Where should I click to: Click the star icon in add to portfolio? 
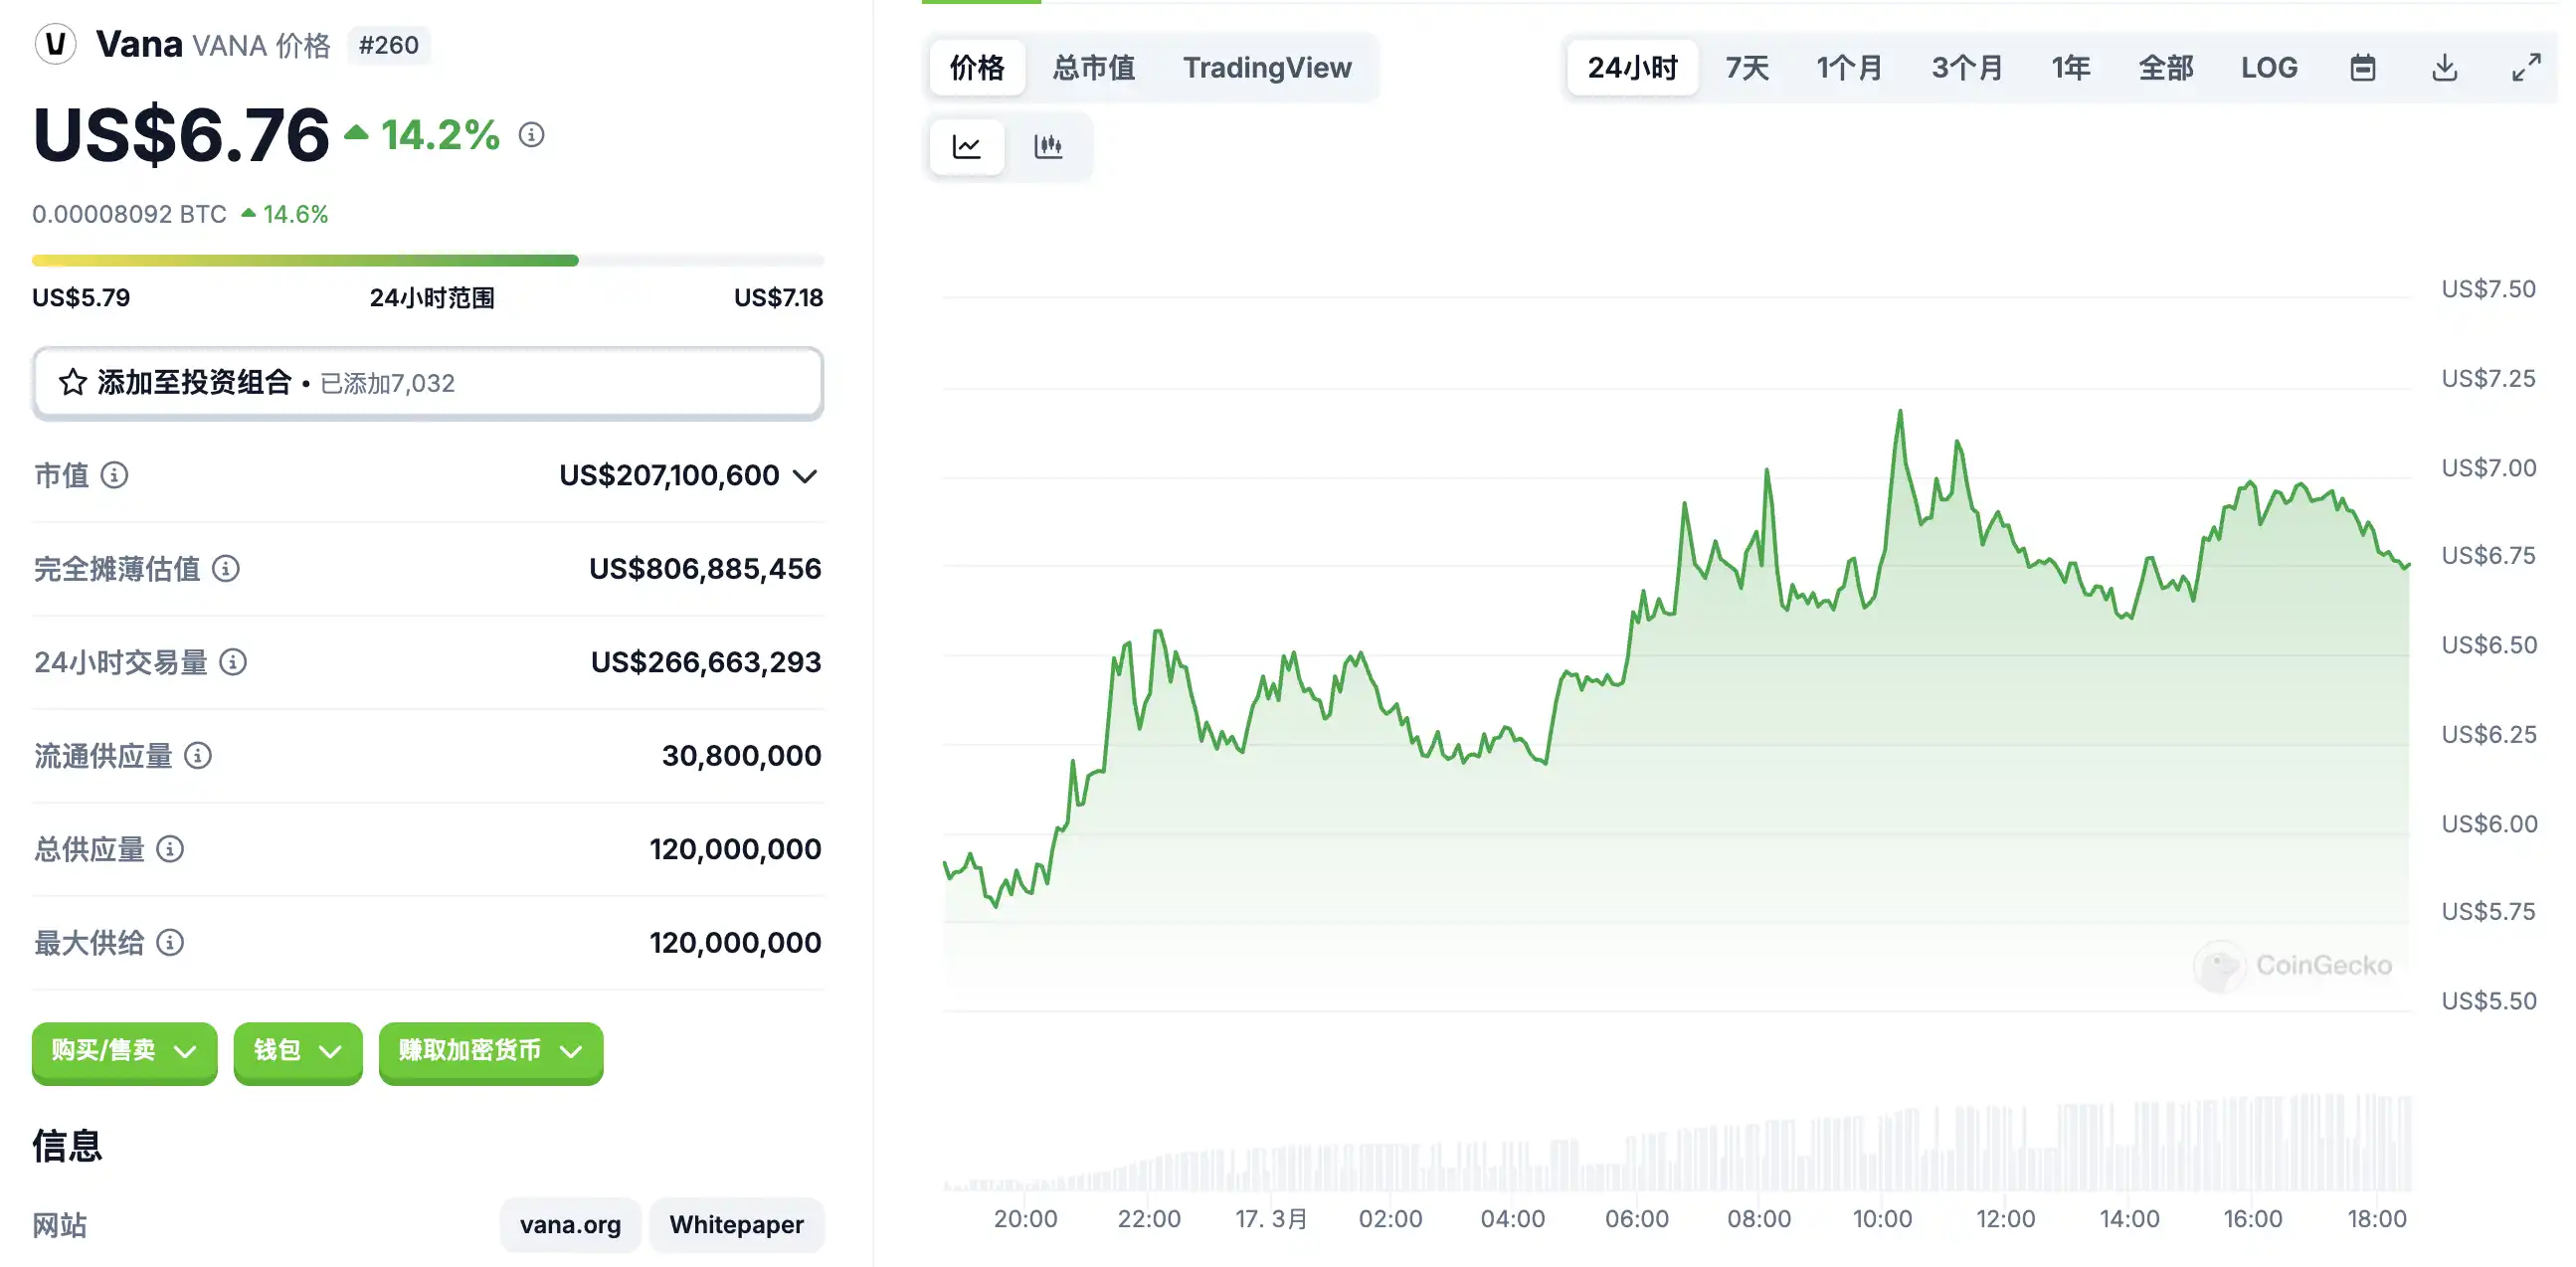(73, 382)
